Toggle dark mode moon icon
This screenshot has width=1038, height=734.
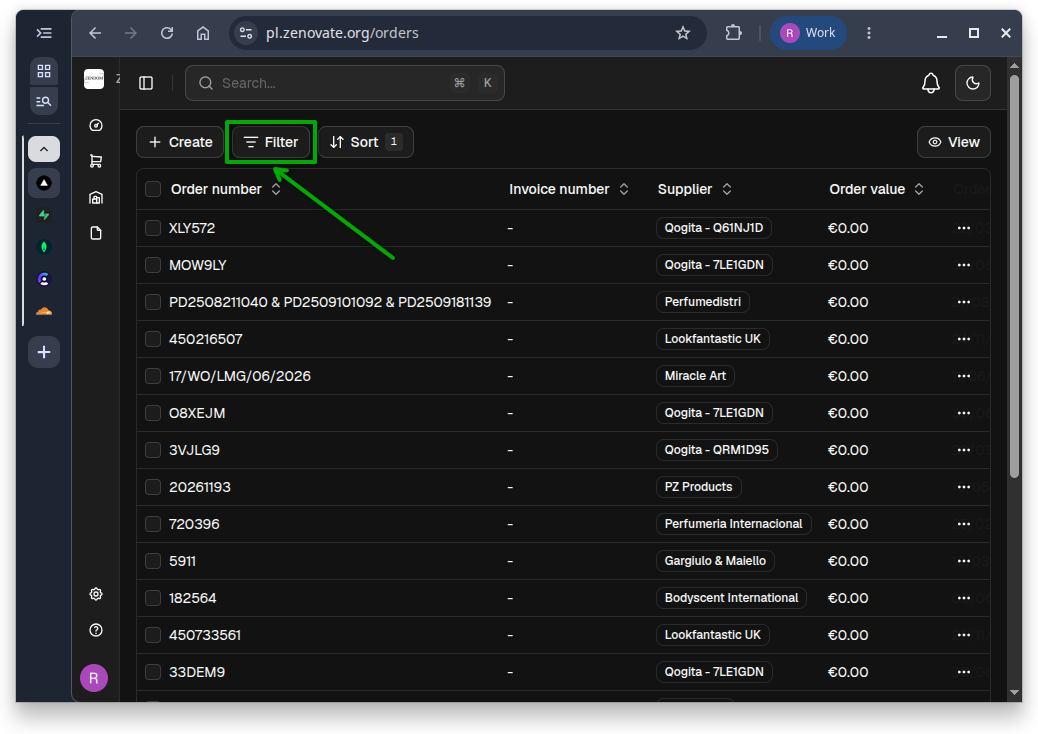pyautogui.click(x=972, y=83)
